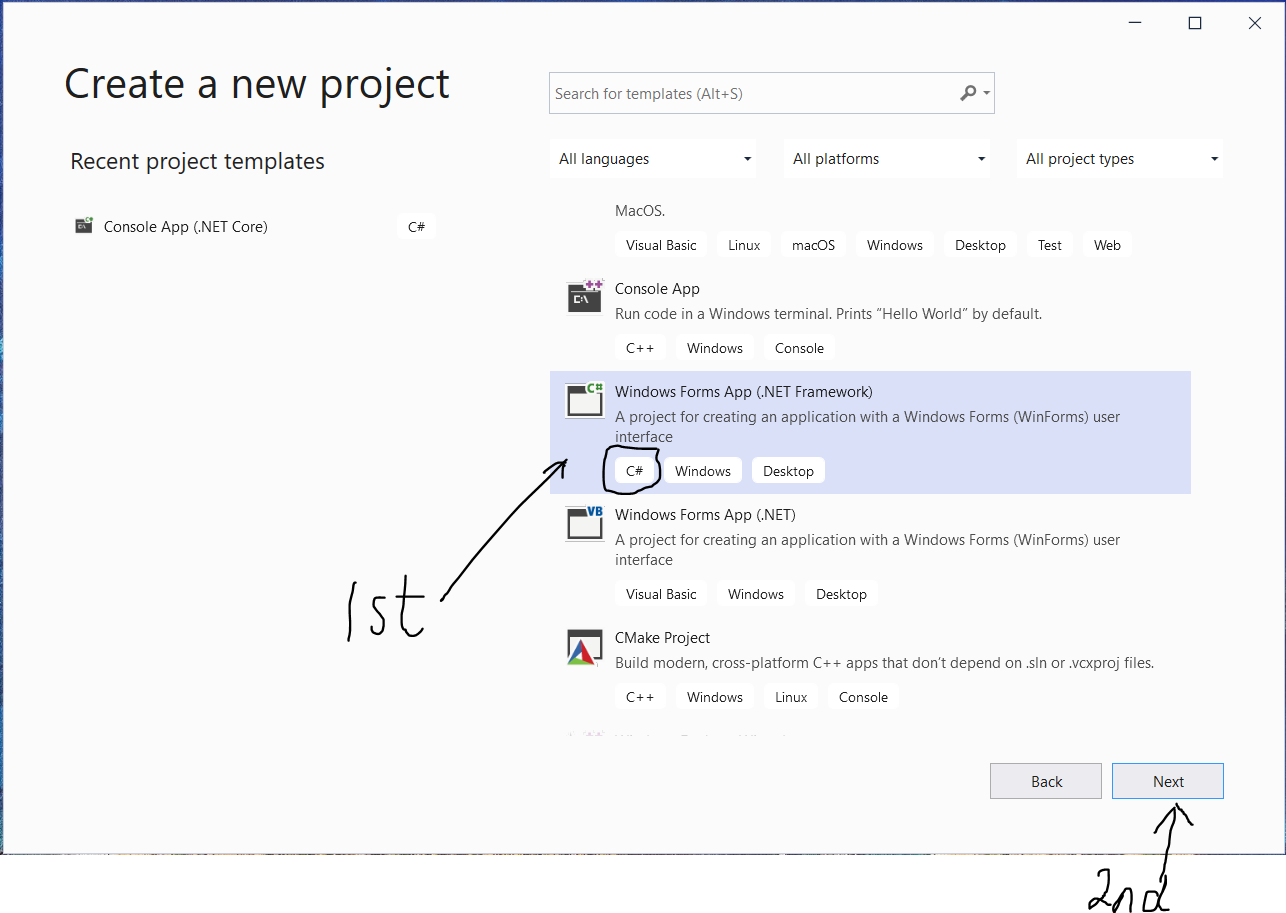Close the Create a new project dialog

(x=1254, y=24)
